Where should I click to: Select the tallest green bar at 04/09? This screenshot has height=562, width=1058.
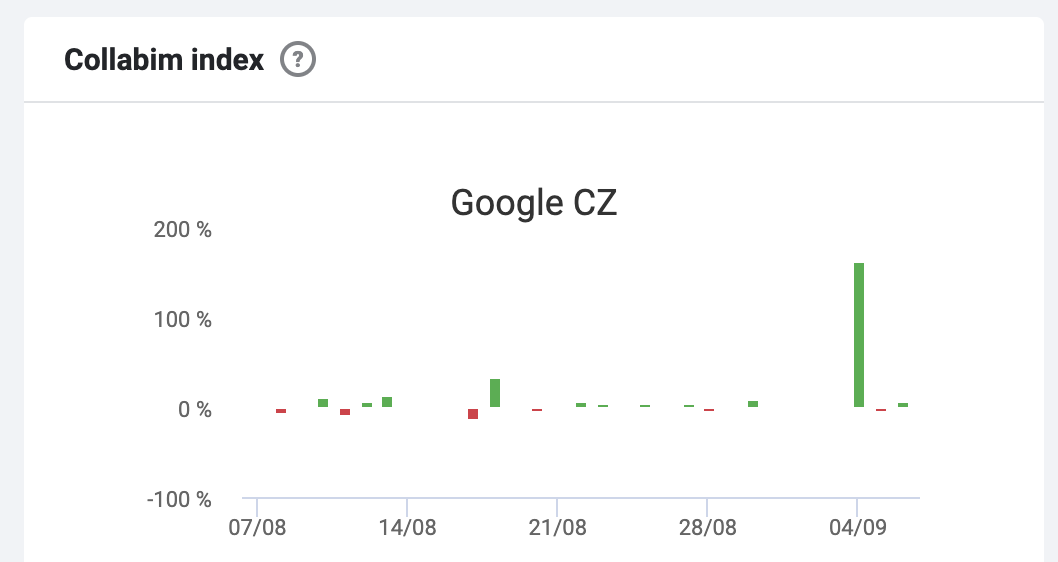click(859, 335)
